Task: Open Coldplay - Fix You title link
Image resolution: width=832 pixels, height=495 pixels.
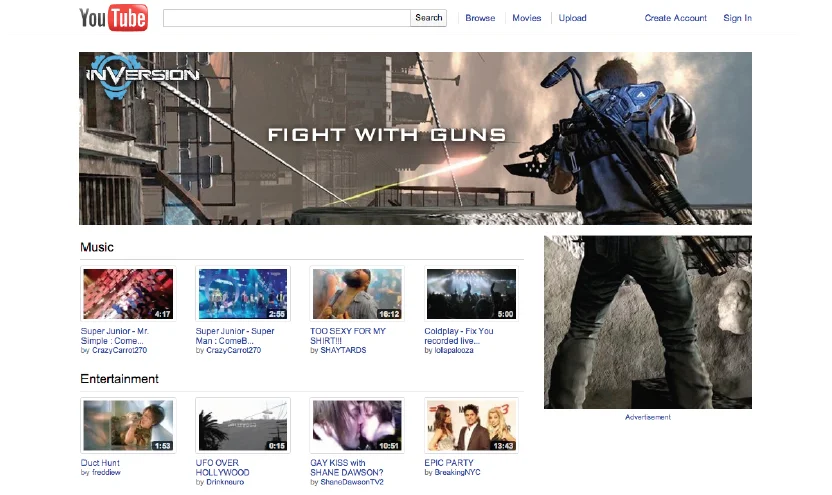Action: pos(459,336)
